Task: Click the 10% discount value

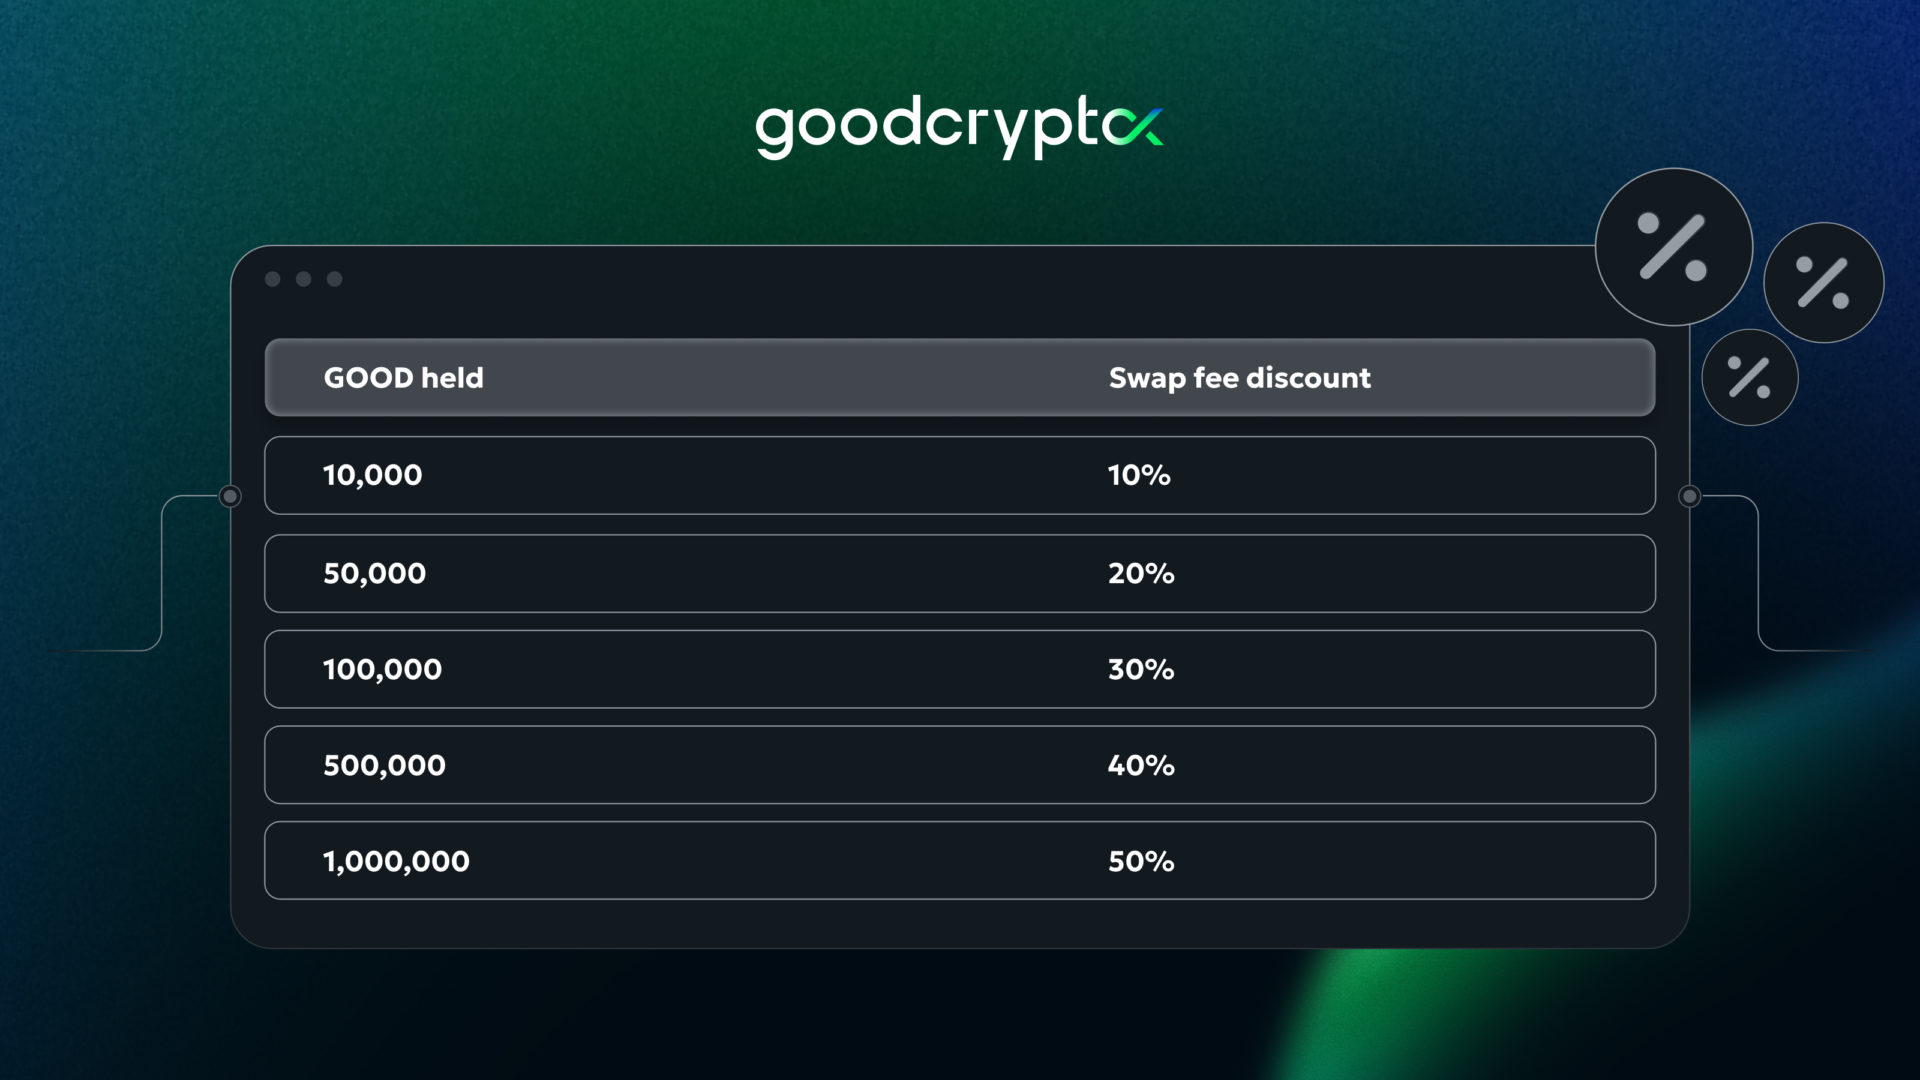Action: tap(1139, 475)
